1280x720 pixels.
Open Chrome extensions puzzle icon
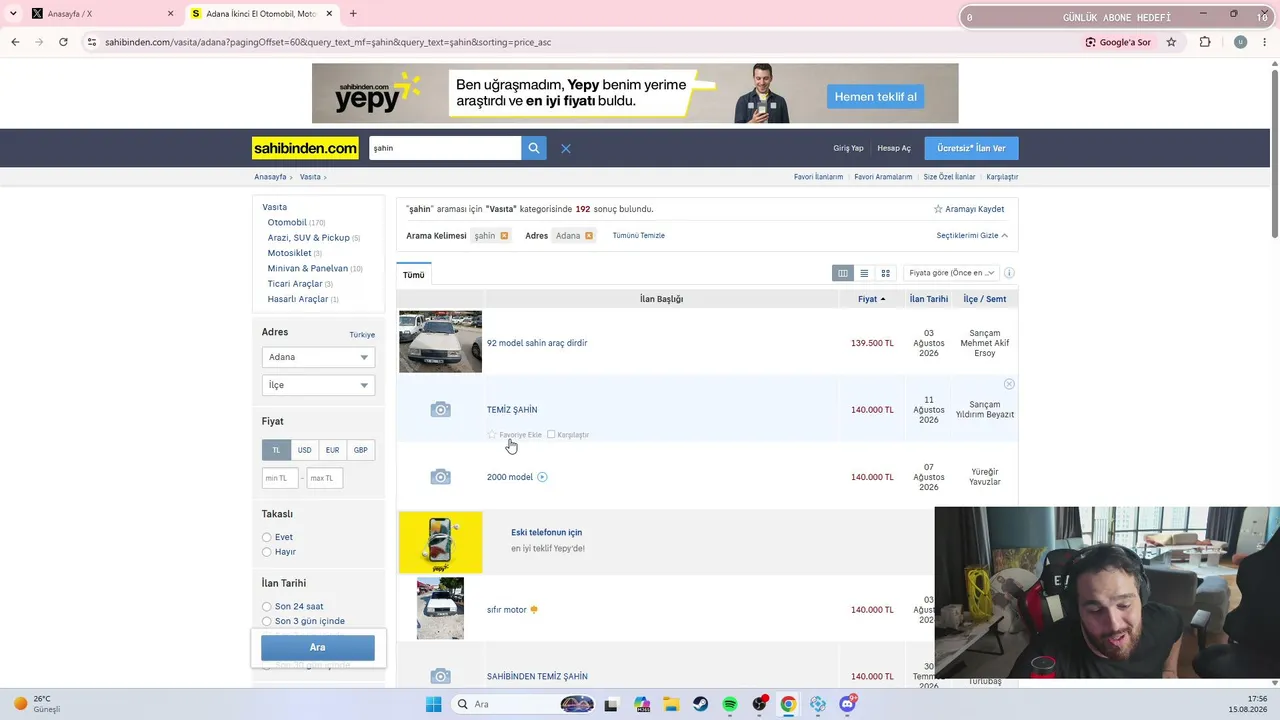pyautogui.click(x=1205, y=42)
